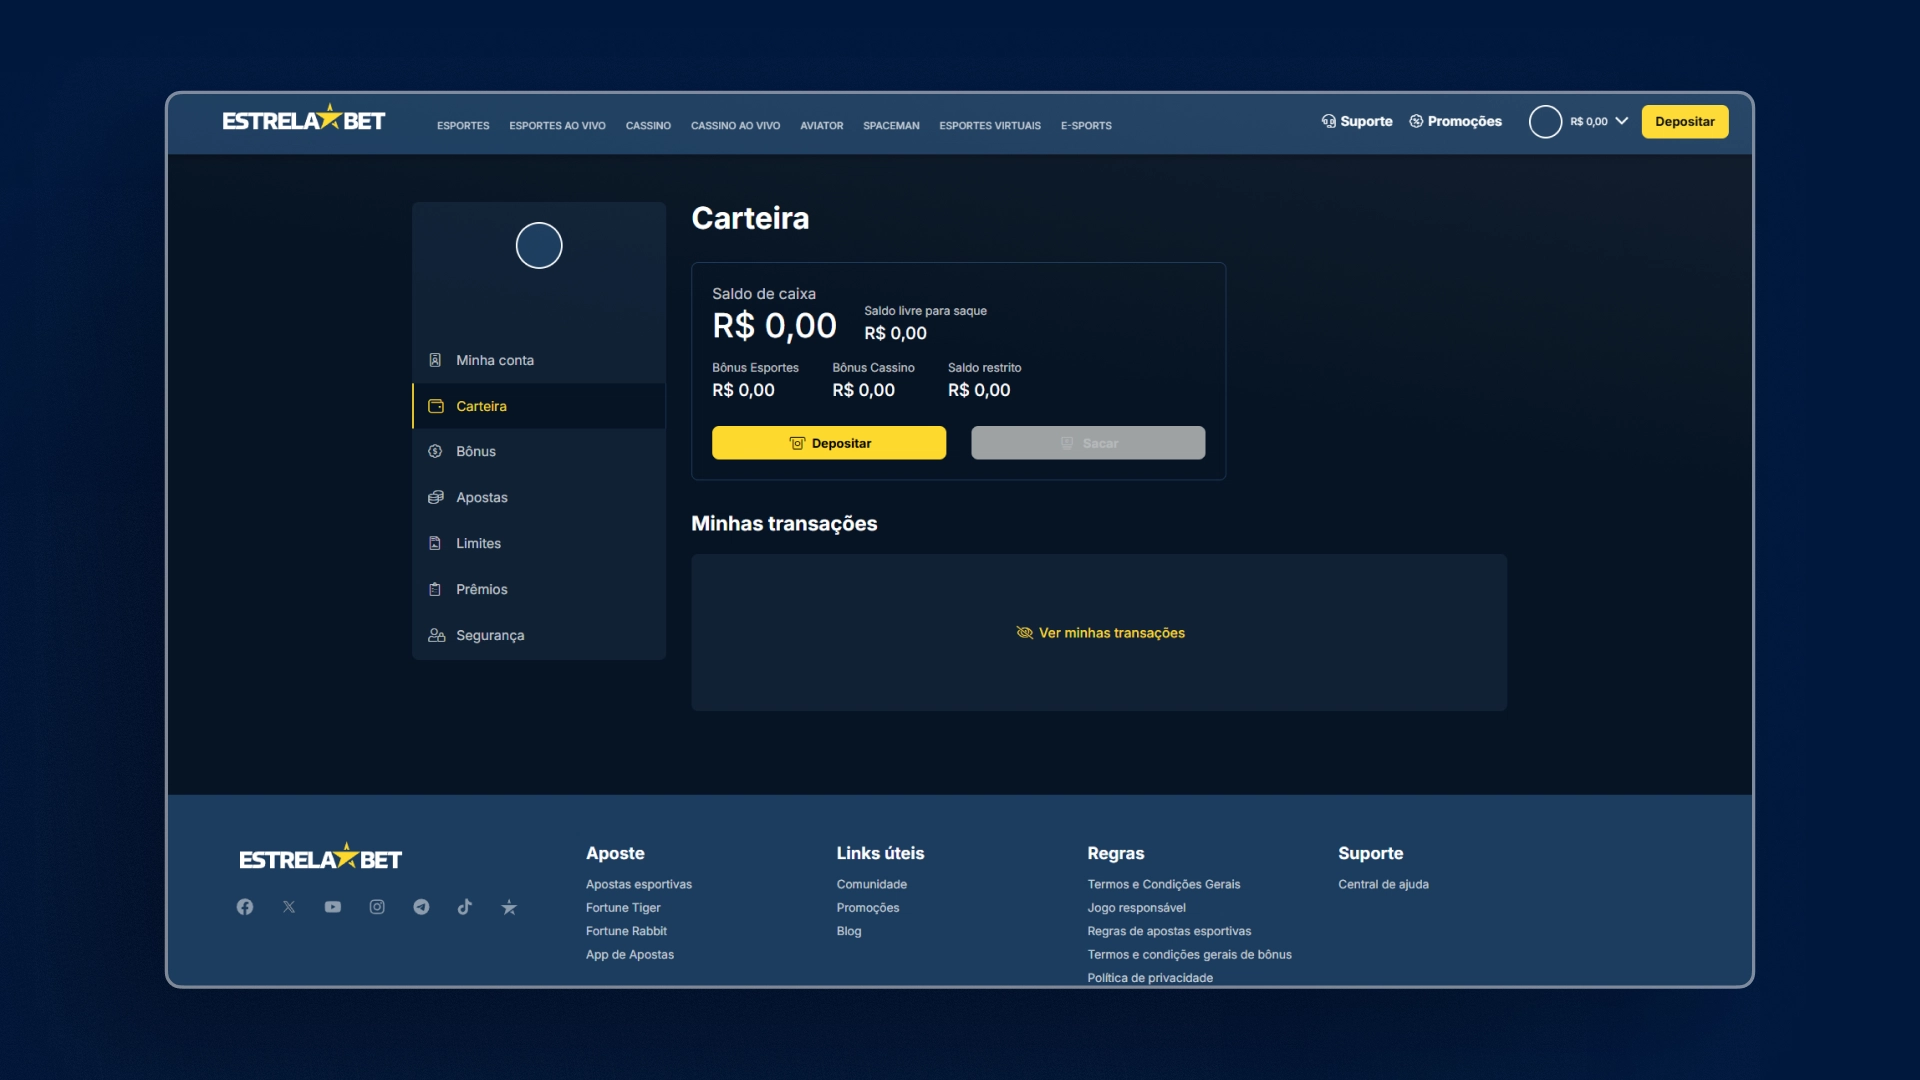Click the footer EstrelaBet logo

pos(320,857)
